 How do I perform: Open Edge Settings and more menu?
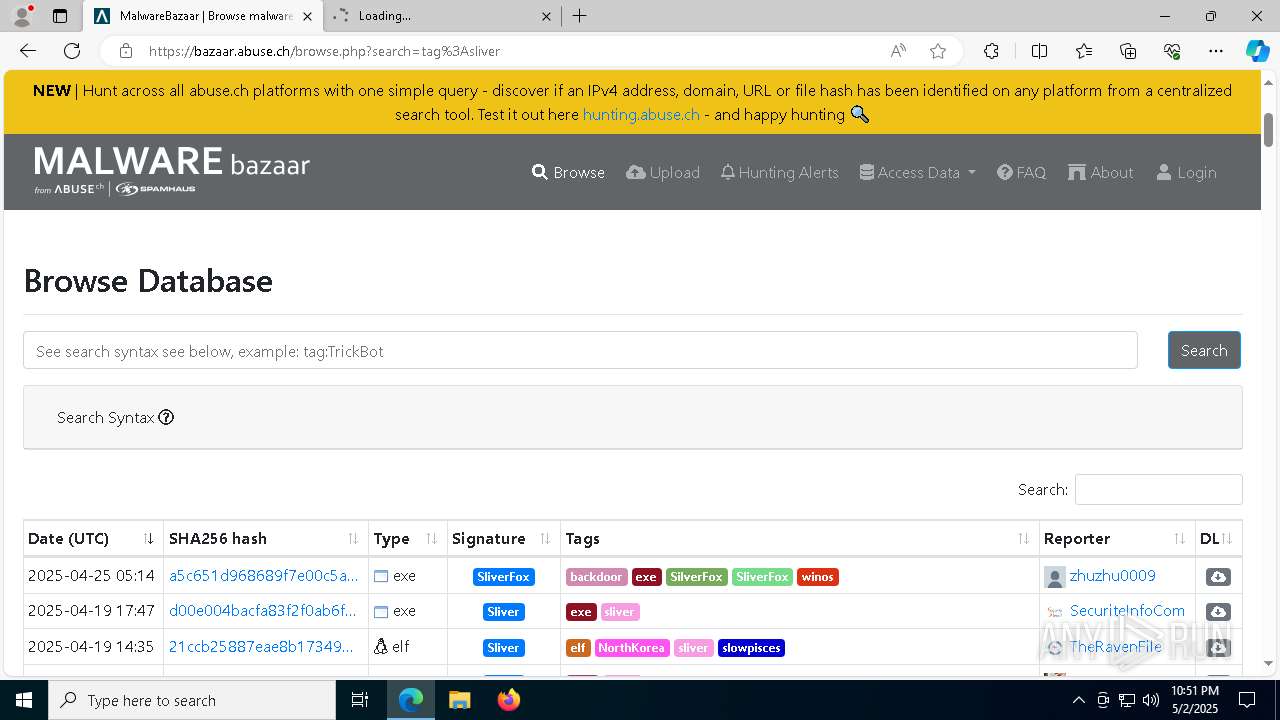click(x=1216, y=51)
